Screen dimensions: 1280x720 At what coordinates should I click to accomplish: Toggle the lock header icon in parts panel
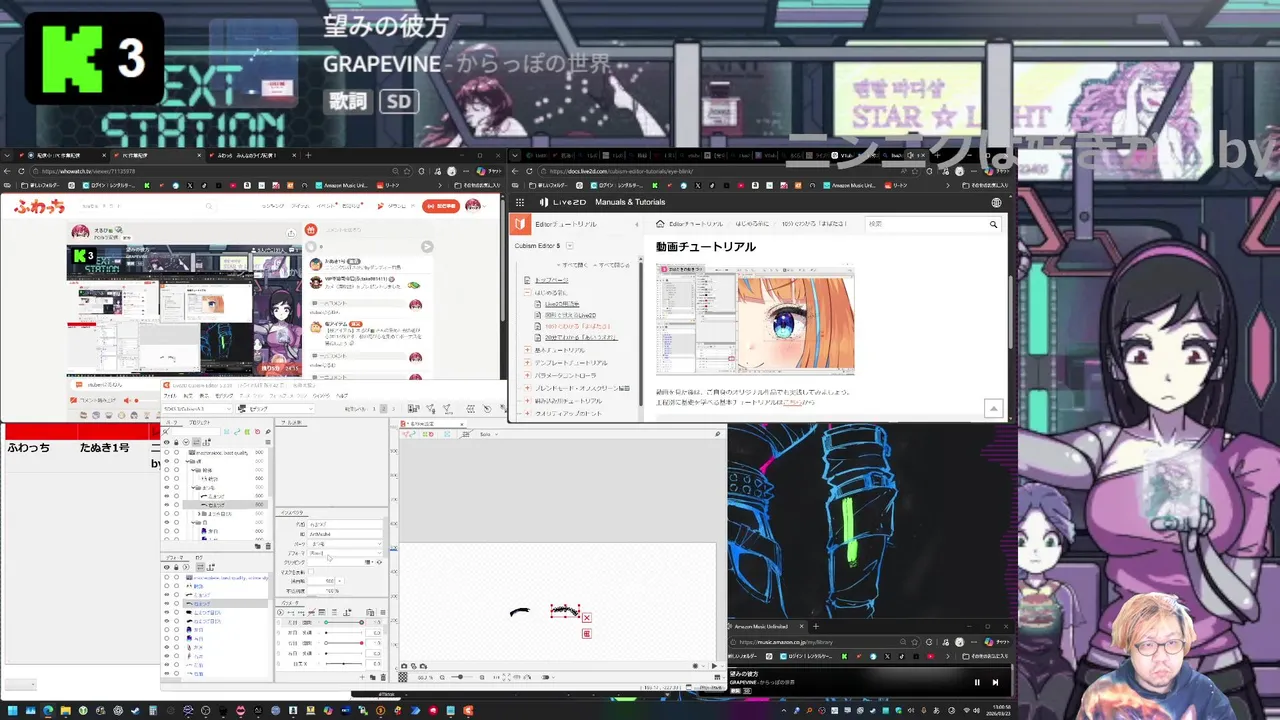(176, 442)
